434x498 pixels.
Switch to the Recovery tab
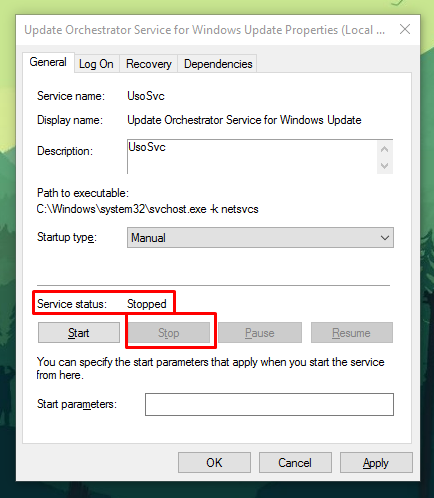coord(149,64)
